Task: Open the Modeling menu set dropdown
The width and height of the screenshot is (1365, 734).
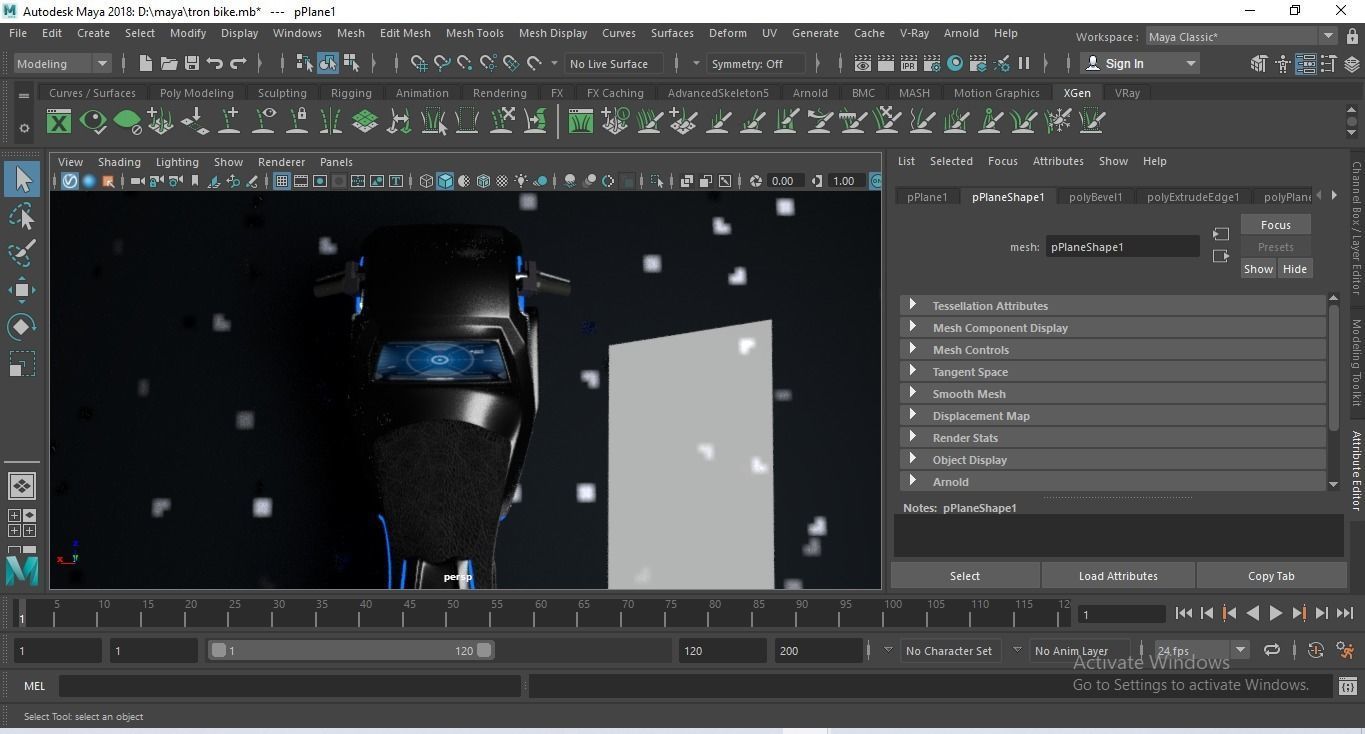Action: point(62,64)
